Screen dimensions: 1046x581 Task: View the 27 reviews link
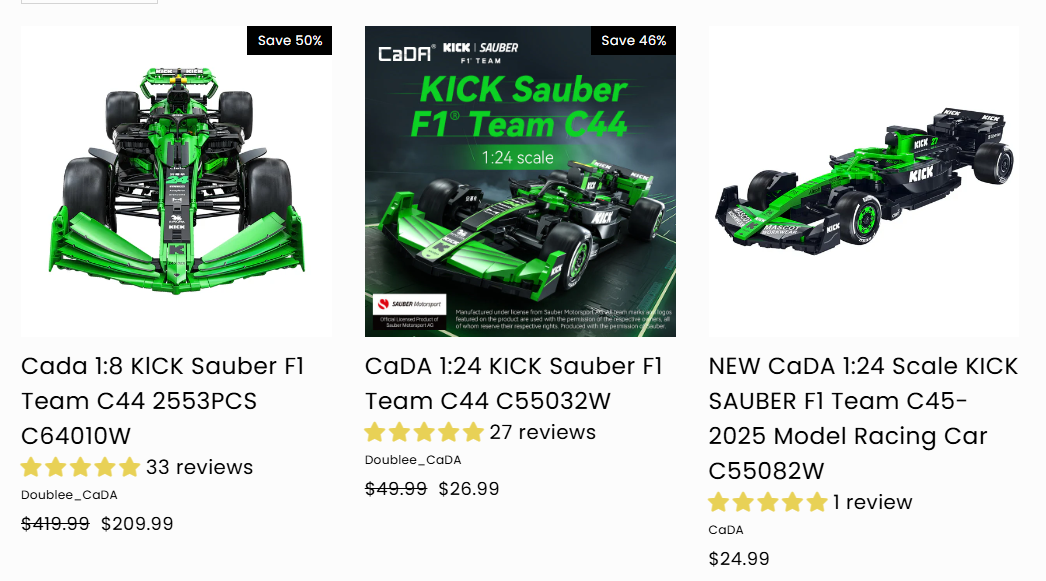pyautogui.click(x=543, y=433)
